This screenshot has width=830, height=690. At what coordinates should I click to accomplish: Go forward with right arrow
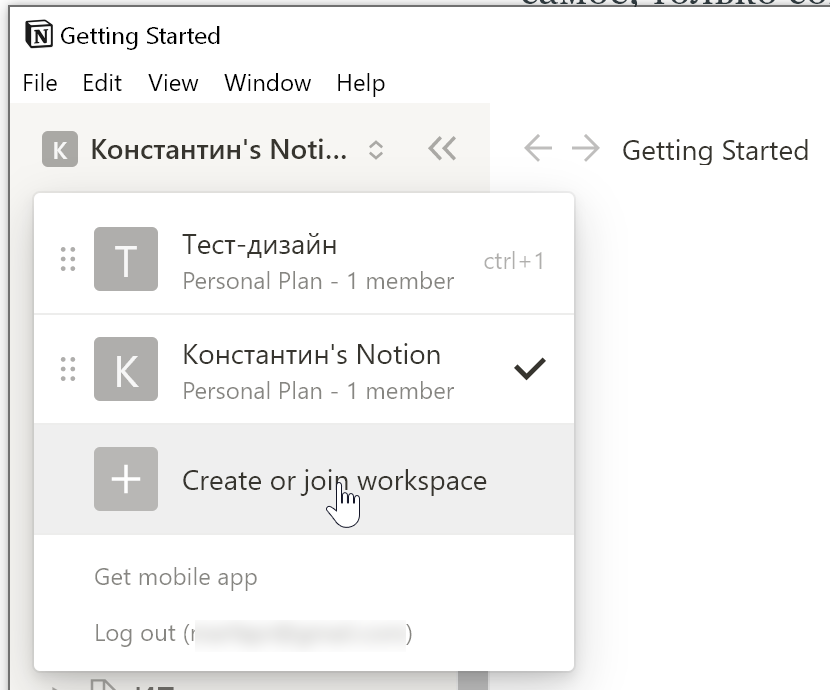click(585, 149)
